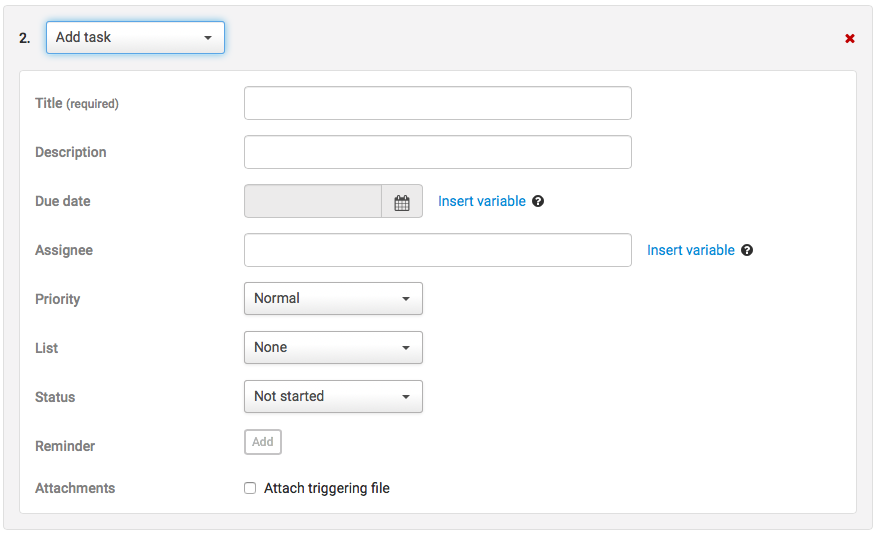Click the red X remove action icon
The height and width of the screenshot is (533, 877).
coord(850,38)
